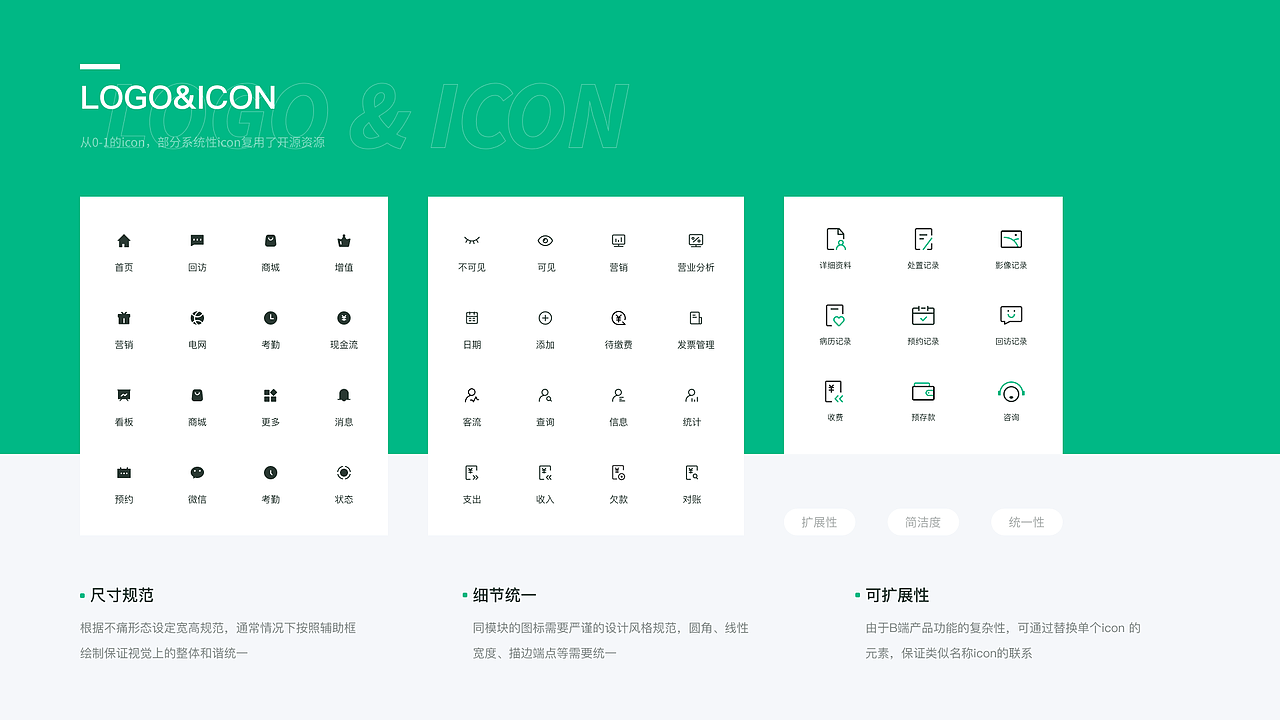Click the 扩展性 pill button

point(819,522)
